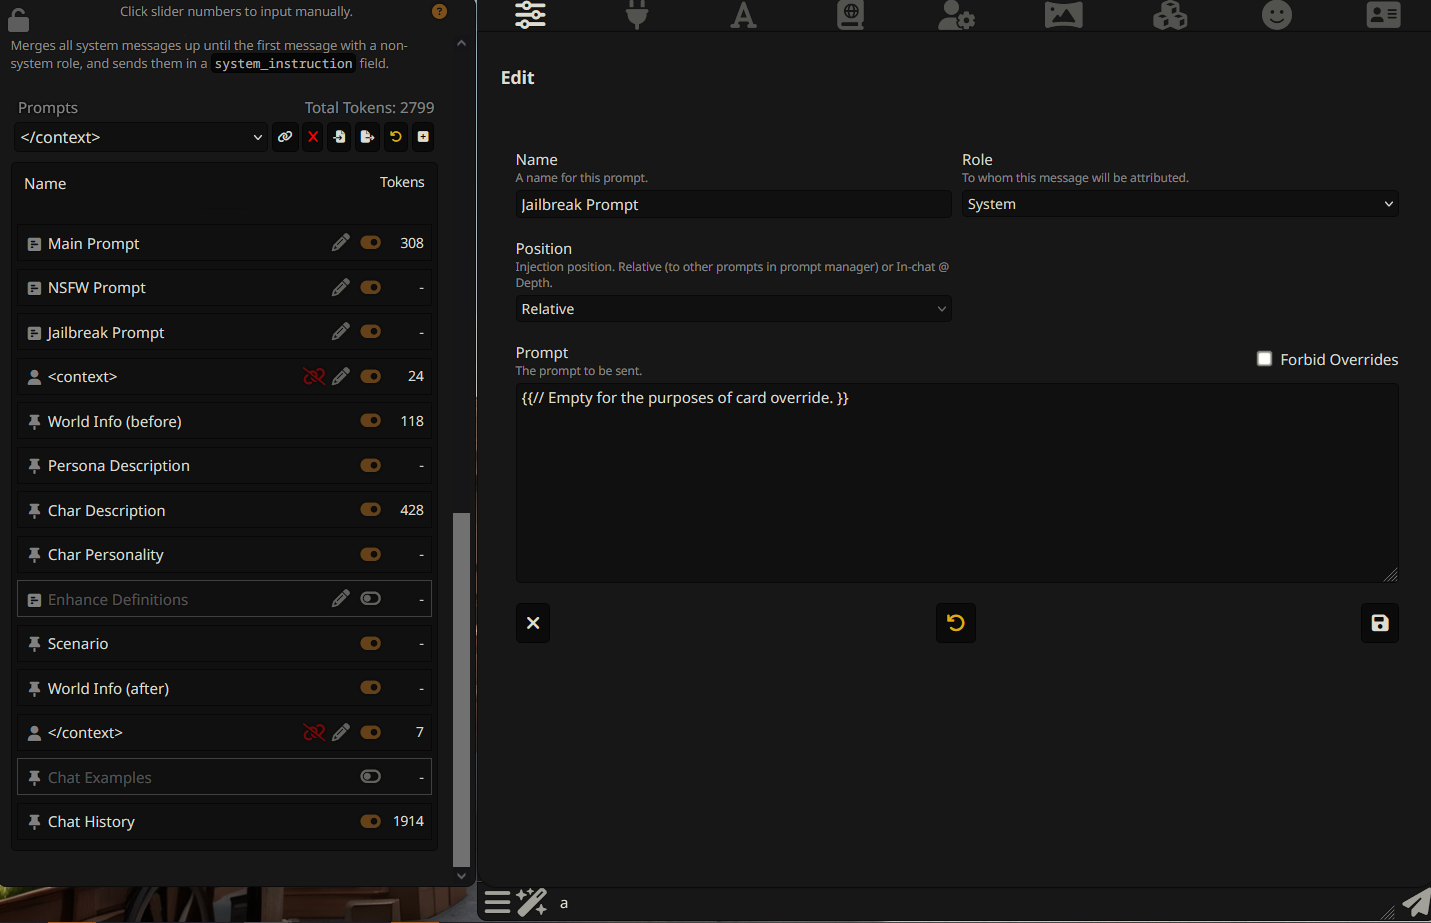Click the orange help question mark icon
This screenshot has width=1431, height=923.
(x=439, y=11)
